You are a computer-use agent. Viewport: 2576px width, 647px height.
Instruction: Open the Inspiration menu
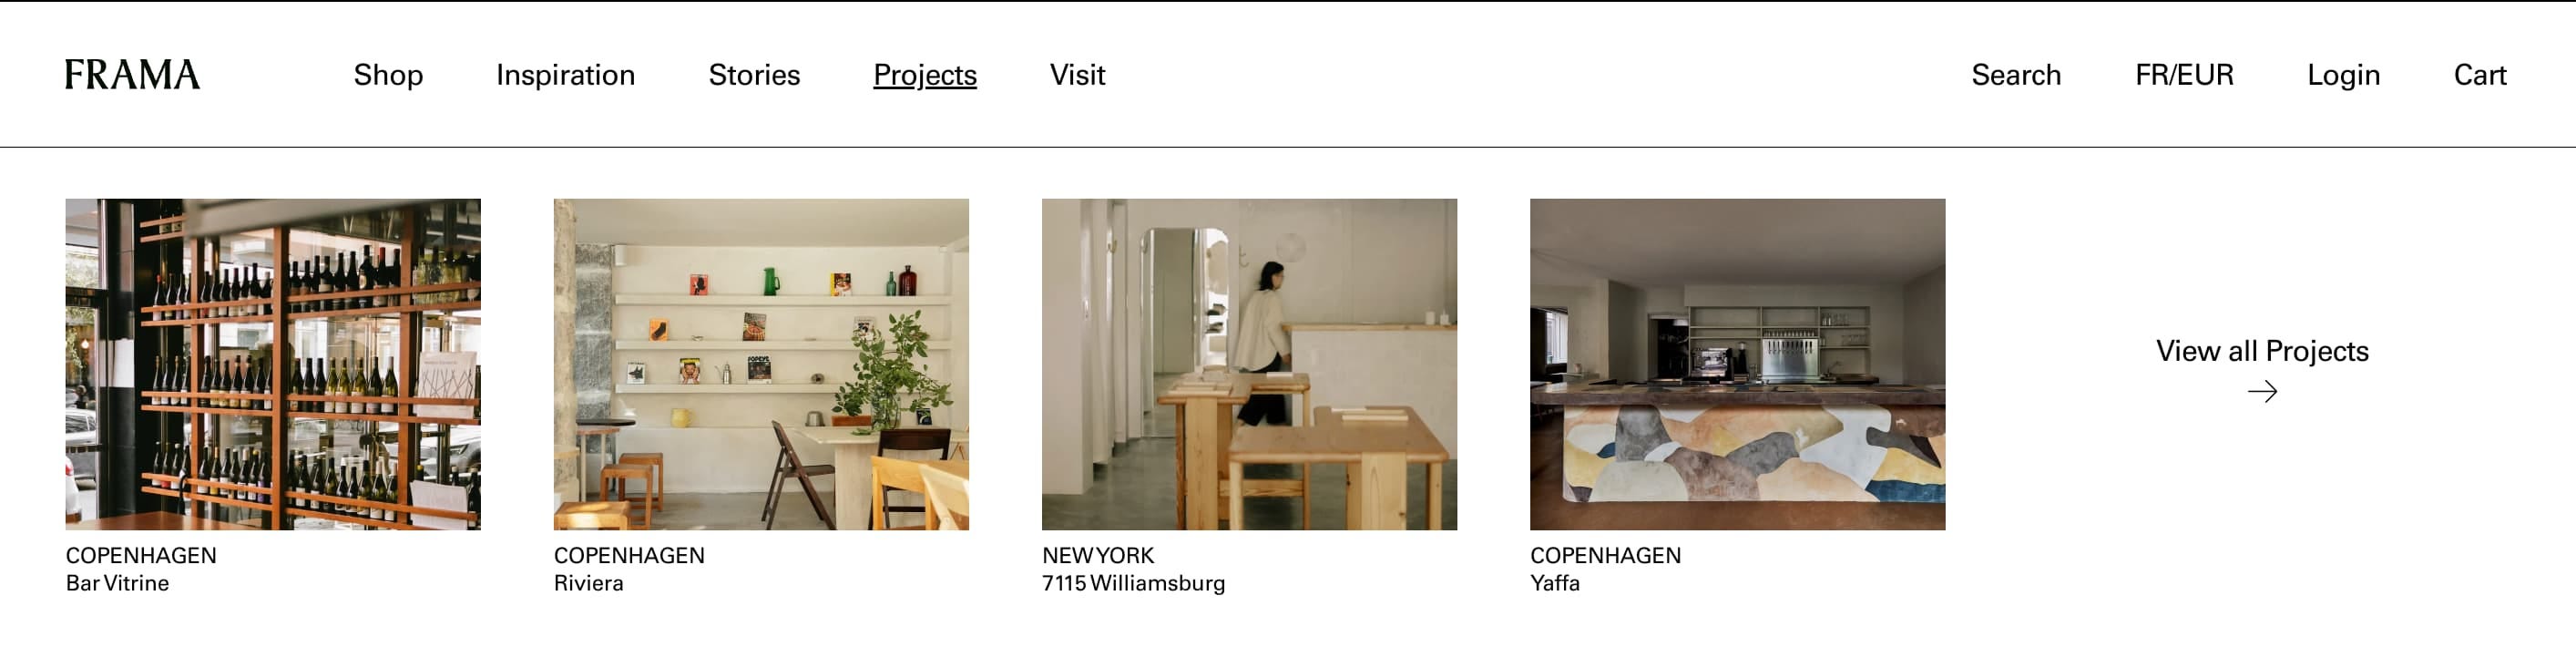pos(565,75)
